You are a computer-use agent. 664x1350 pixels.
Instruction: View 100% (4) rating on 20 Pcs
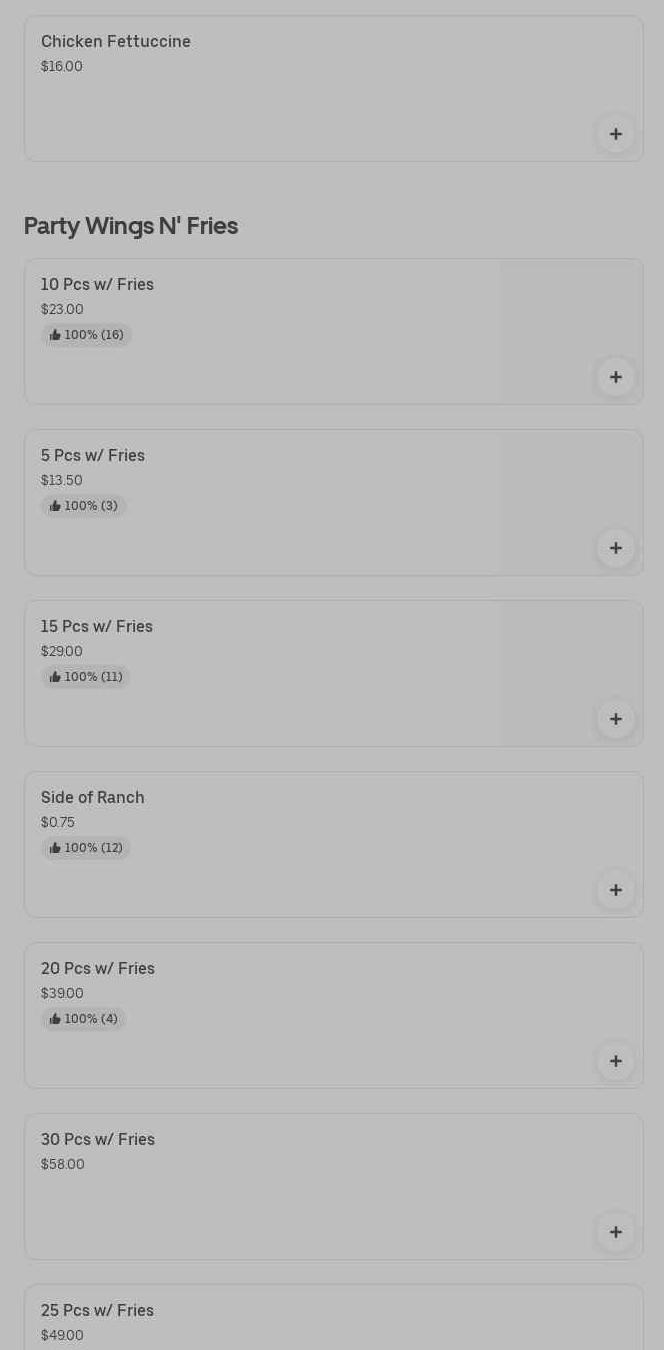coord(84,1019)
